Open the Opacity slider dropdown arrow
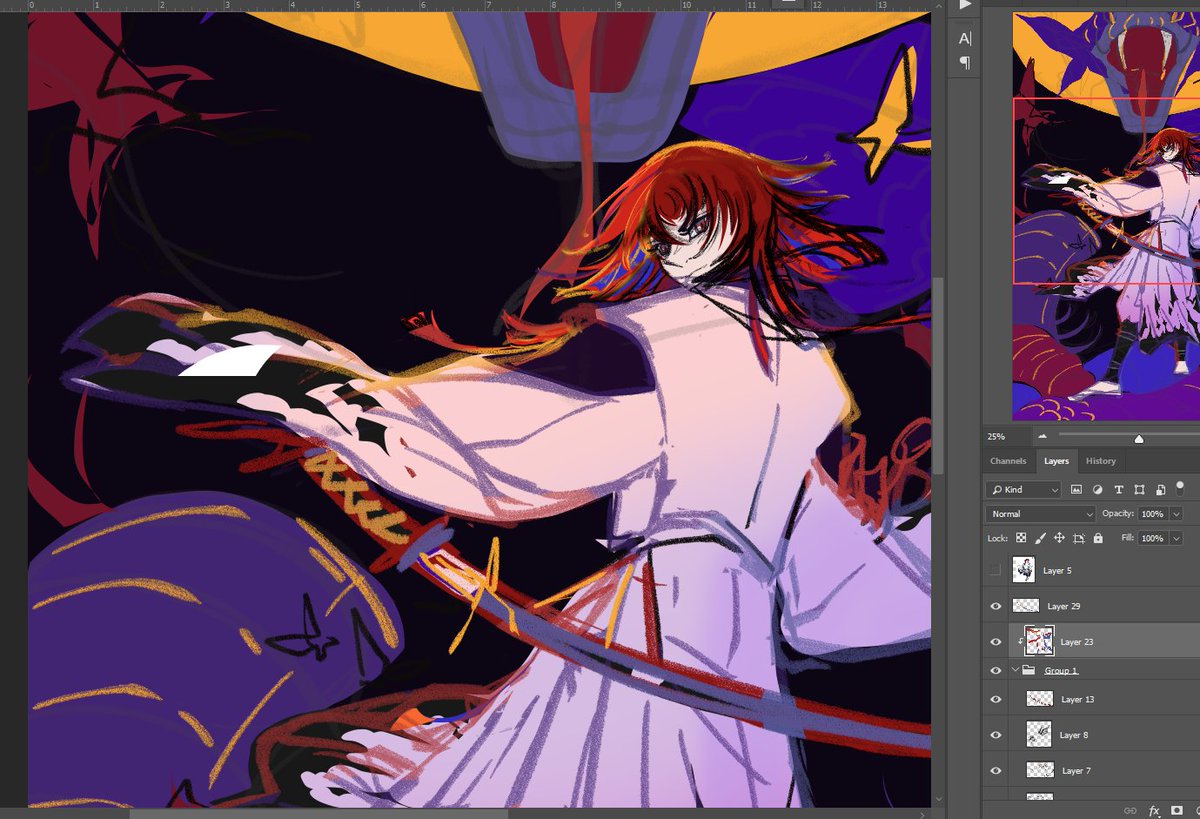The image size is (1200, 819). click(1176, 514)
